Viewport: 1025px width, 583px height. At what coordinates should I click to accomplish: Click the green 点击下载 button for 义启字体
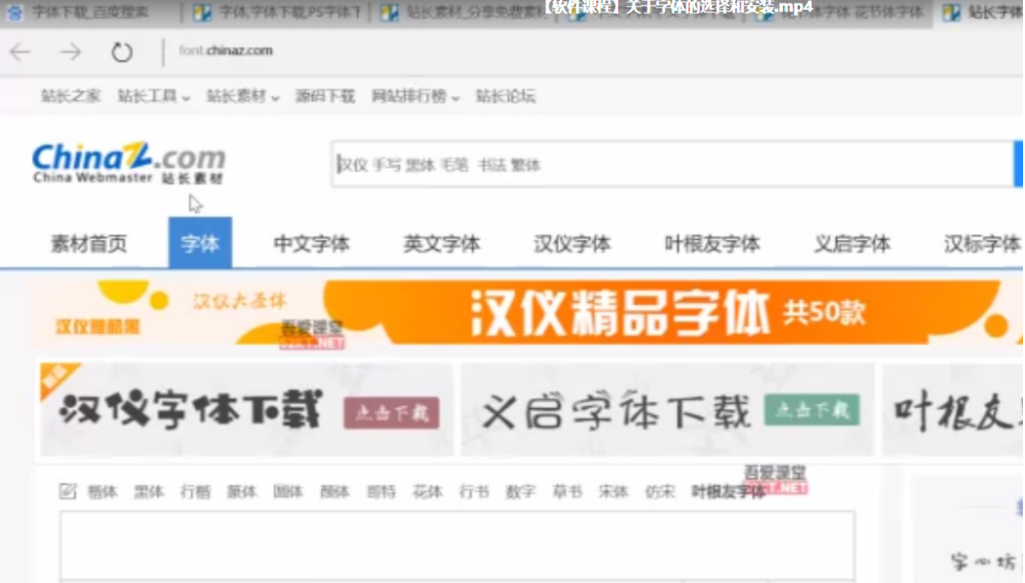[812, 410]
